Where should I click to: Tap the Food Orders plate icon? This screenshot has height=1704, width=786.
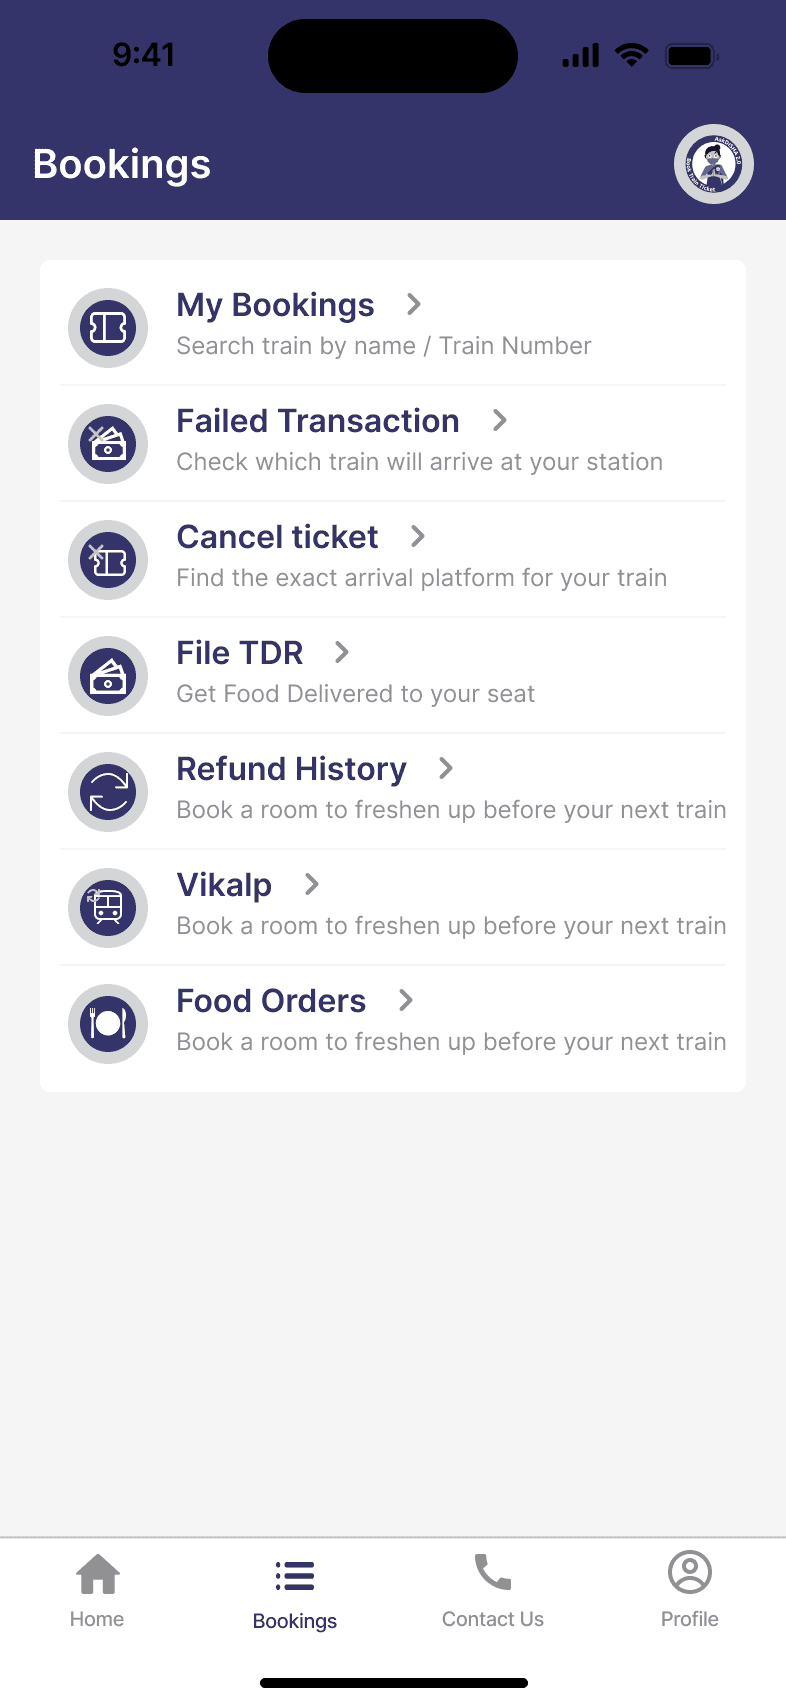coord(108,1024)
